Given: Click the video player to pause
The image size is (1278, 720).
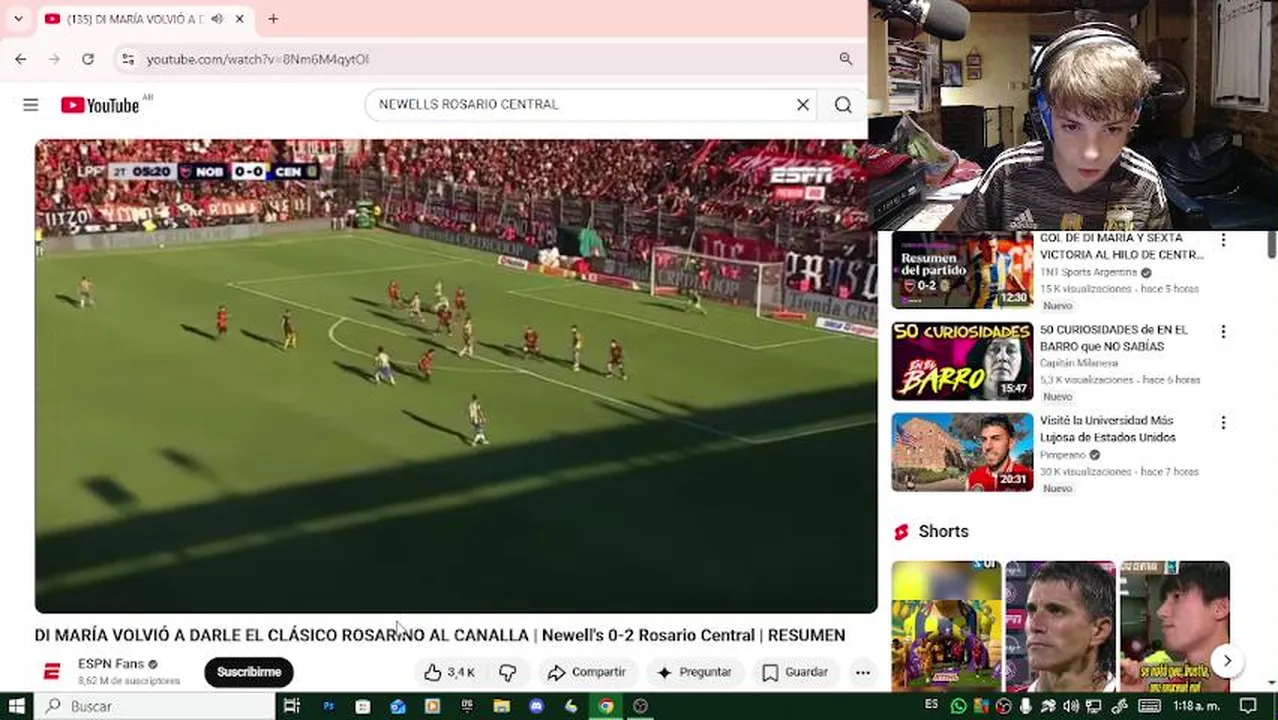Looking at the screenshot, I should tap(456, 375).
